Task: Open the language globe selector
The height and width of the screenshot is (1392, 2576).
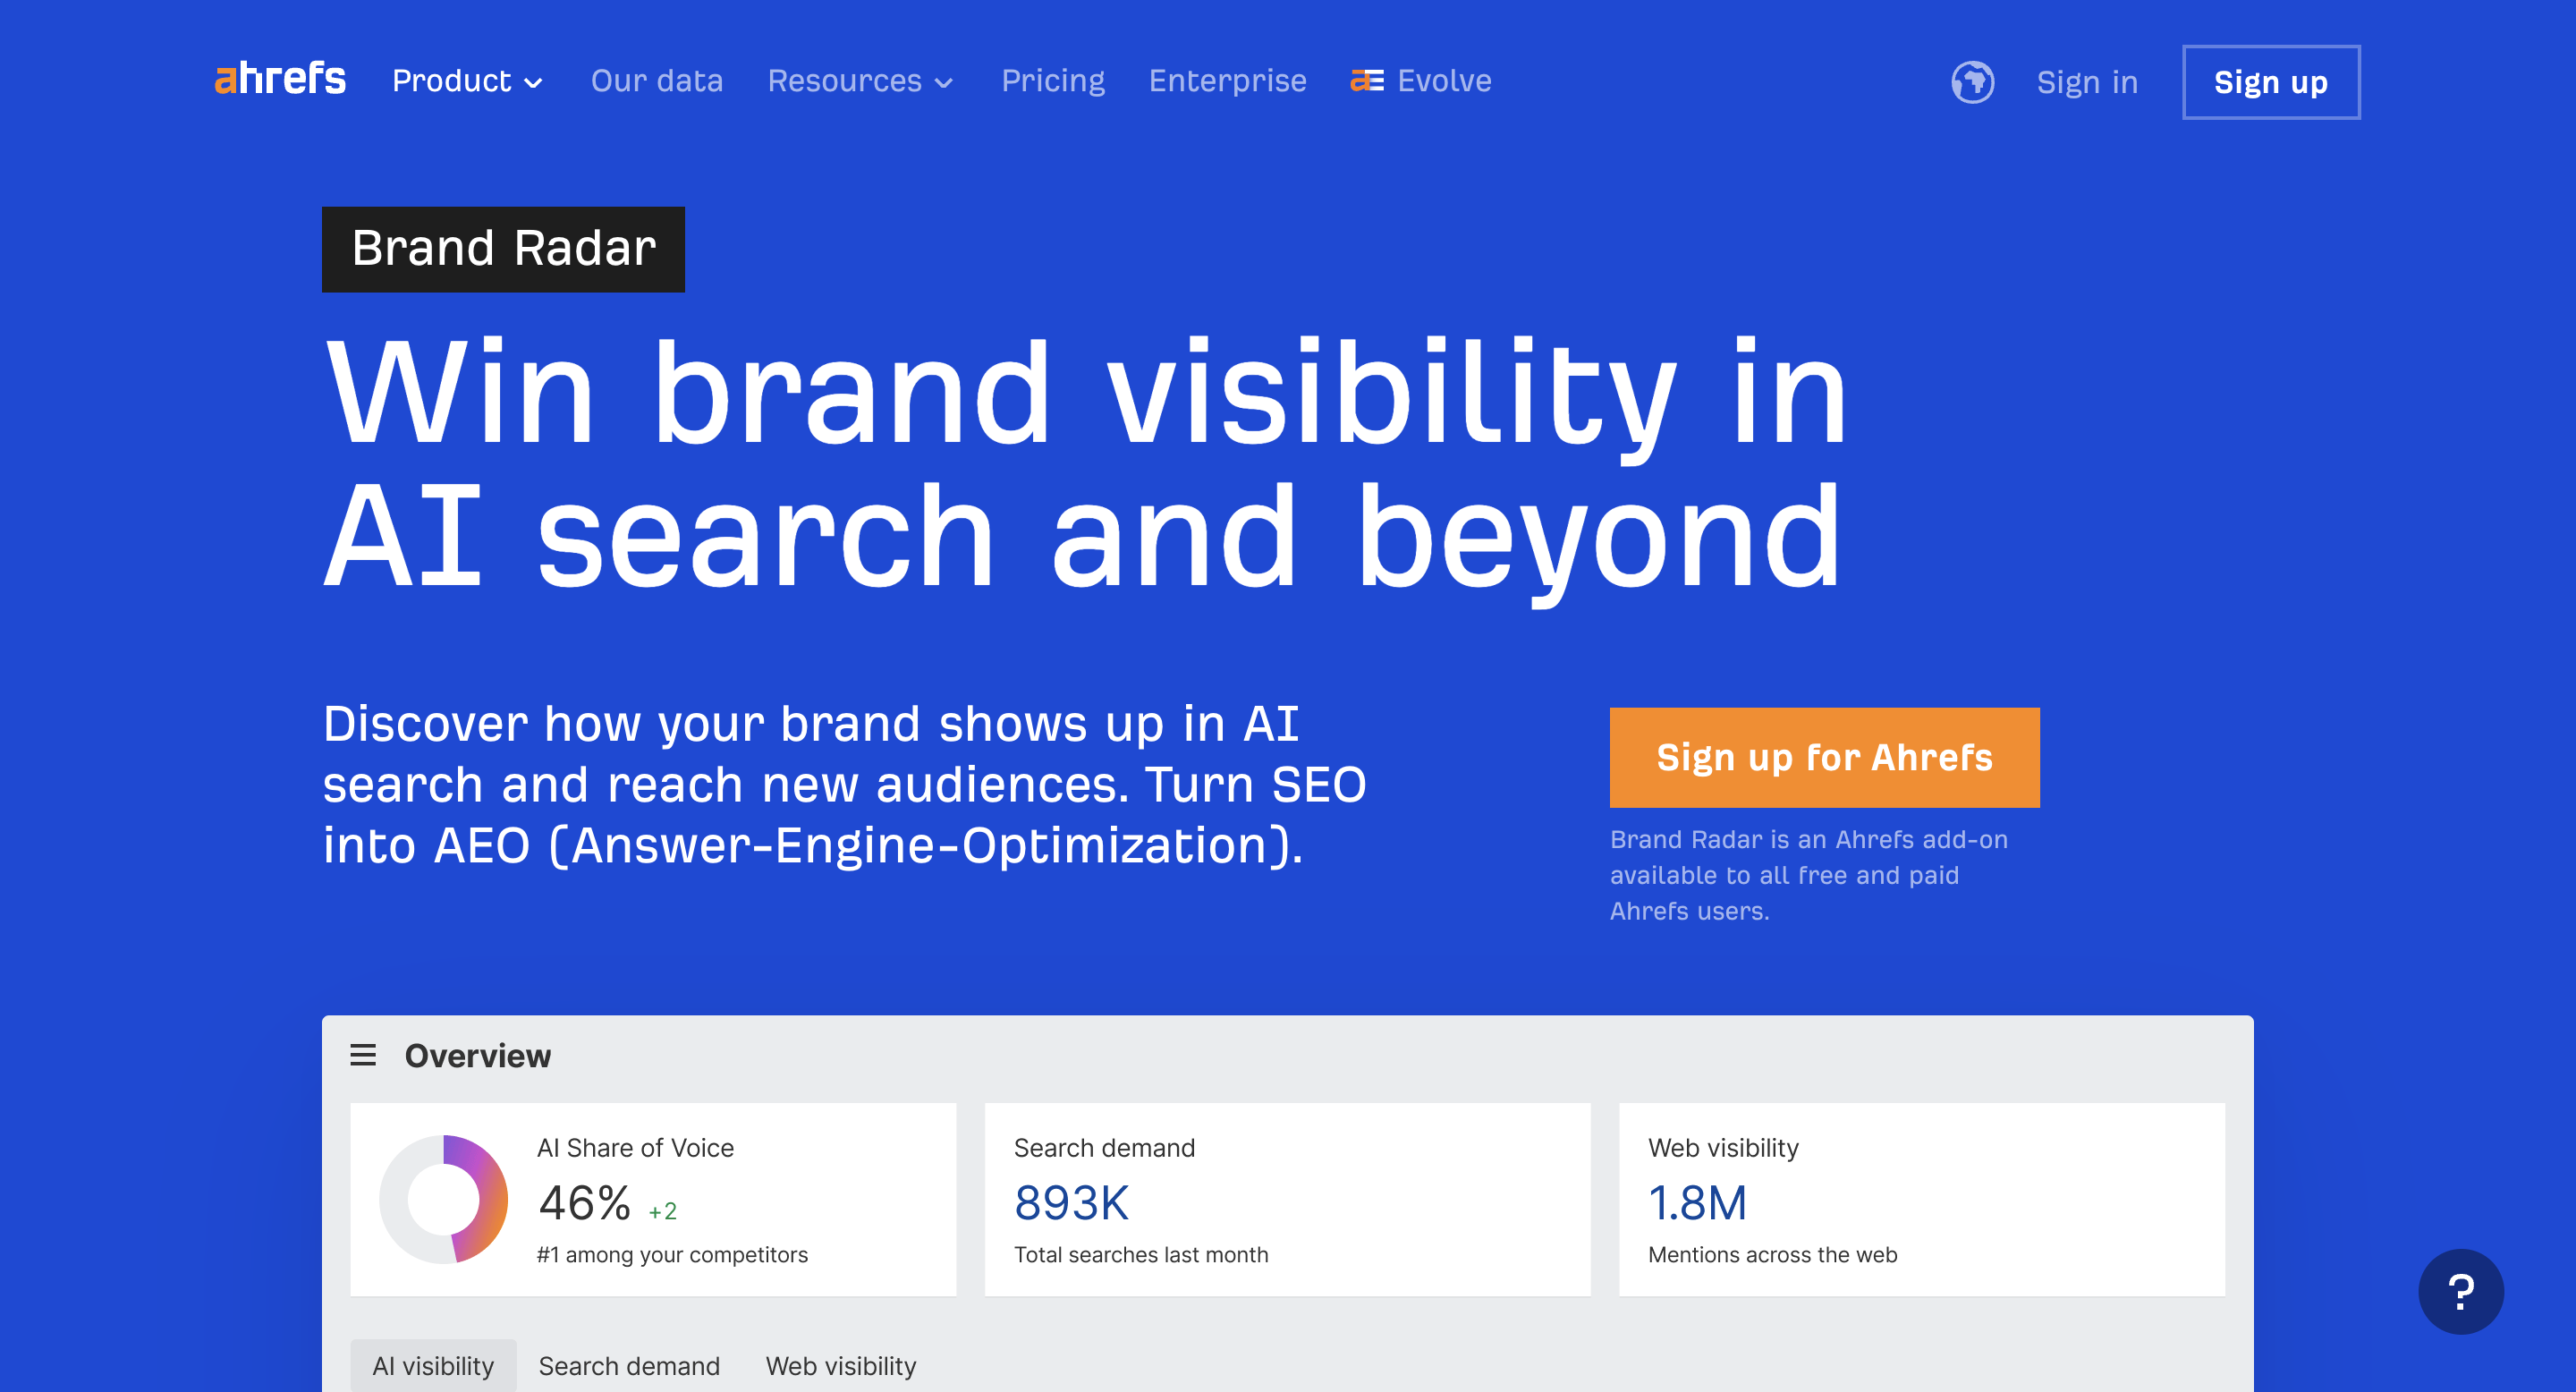Action: [x=1972, y=82]
